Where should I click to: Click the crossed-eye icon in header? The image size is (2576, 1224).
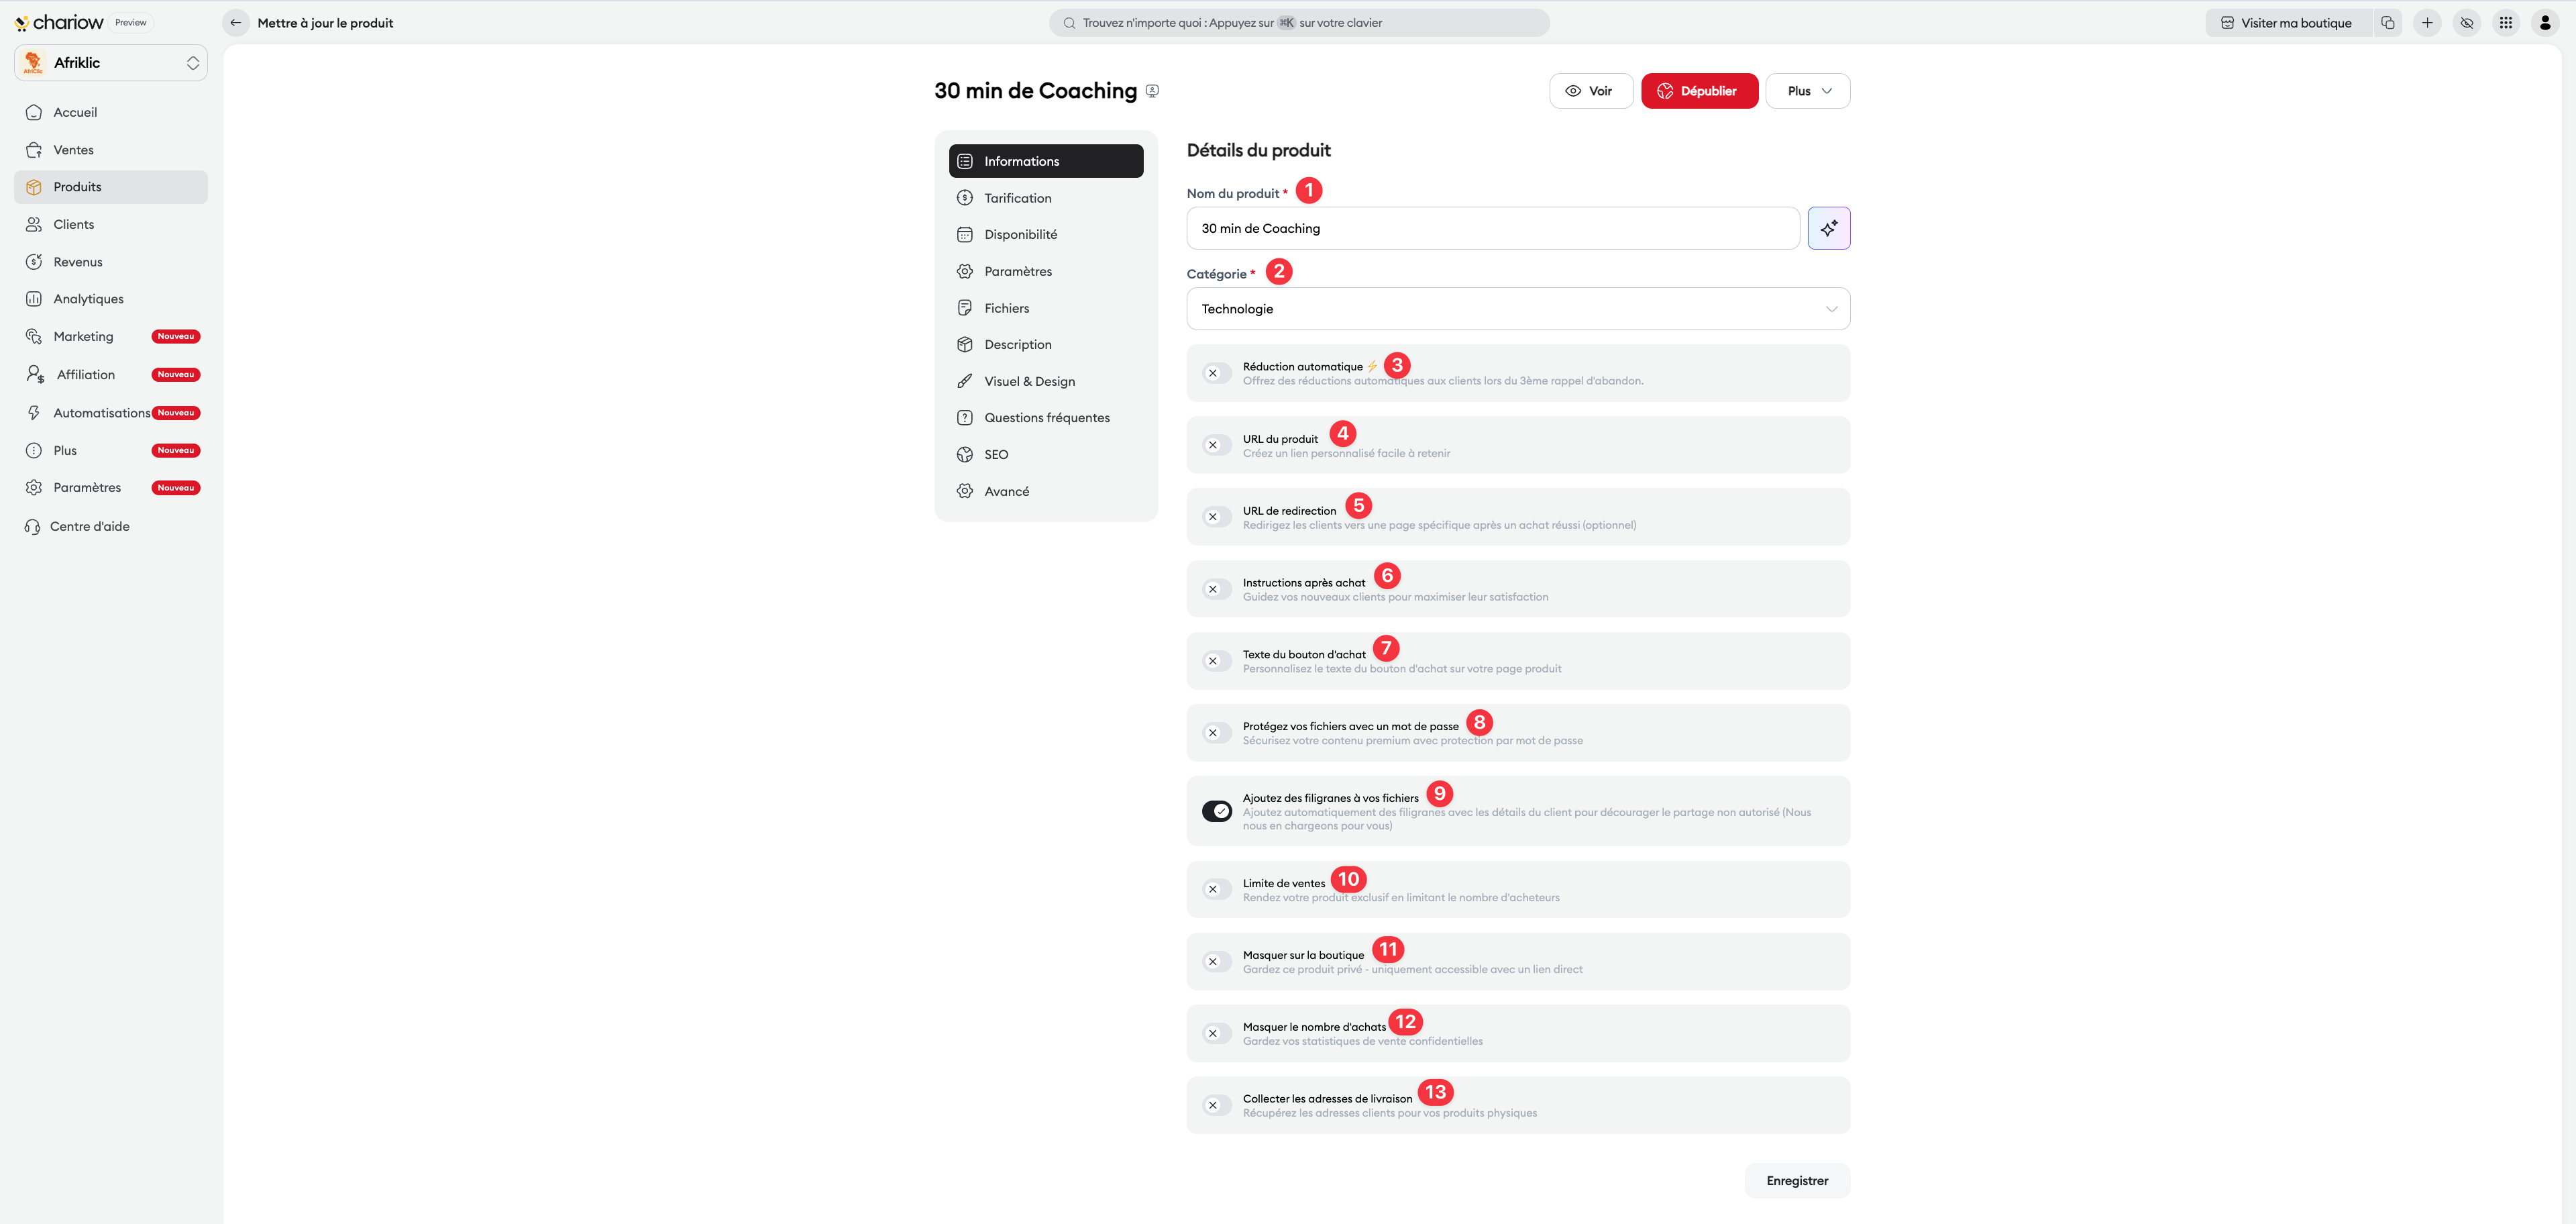2466,23
